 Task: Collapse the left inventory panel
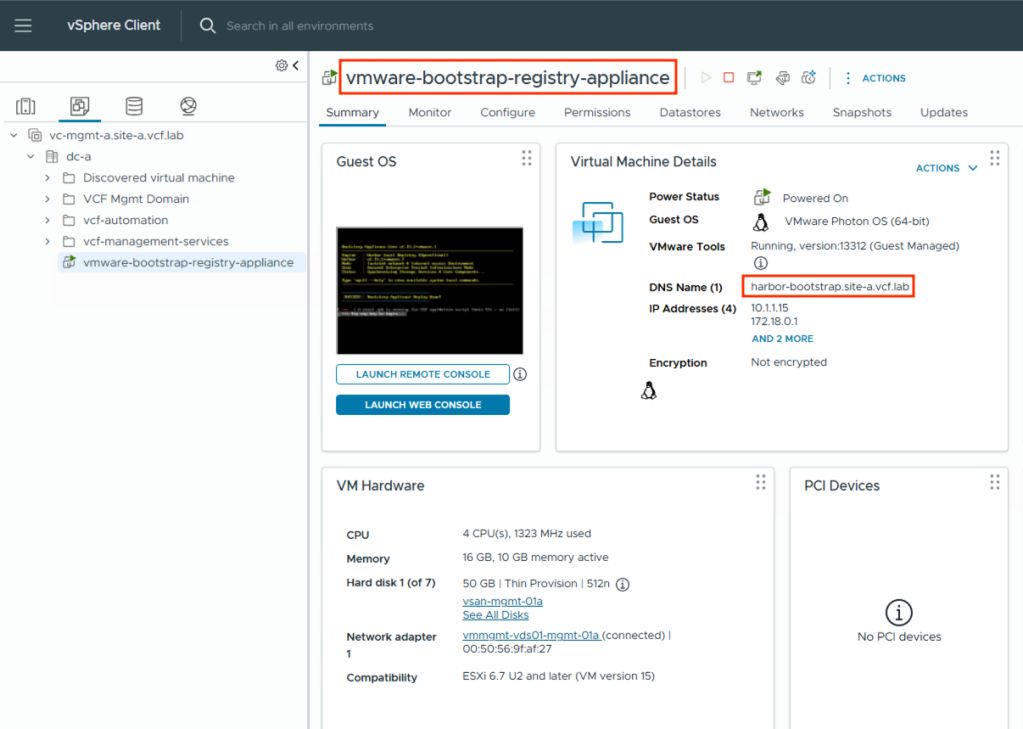point(296,65)
